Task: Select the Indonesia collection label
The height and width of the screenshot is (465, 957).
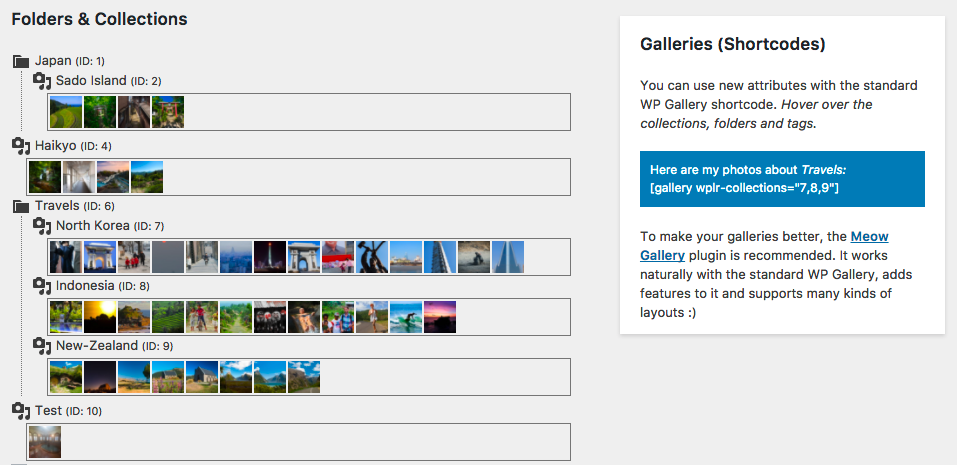Action: click(x=85, y=285)
